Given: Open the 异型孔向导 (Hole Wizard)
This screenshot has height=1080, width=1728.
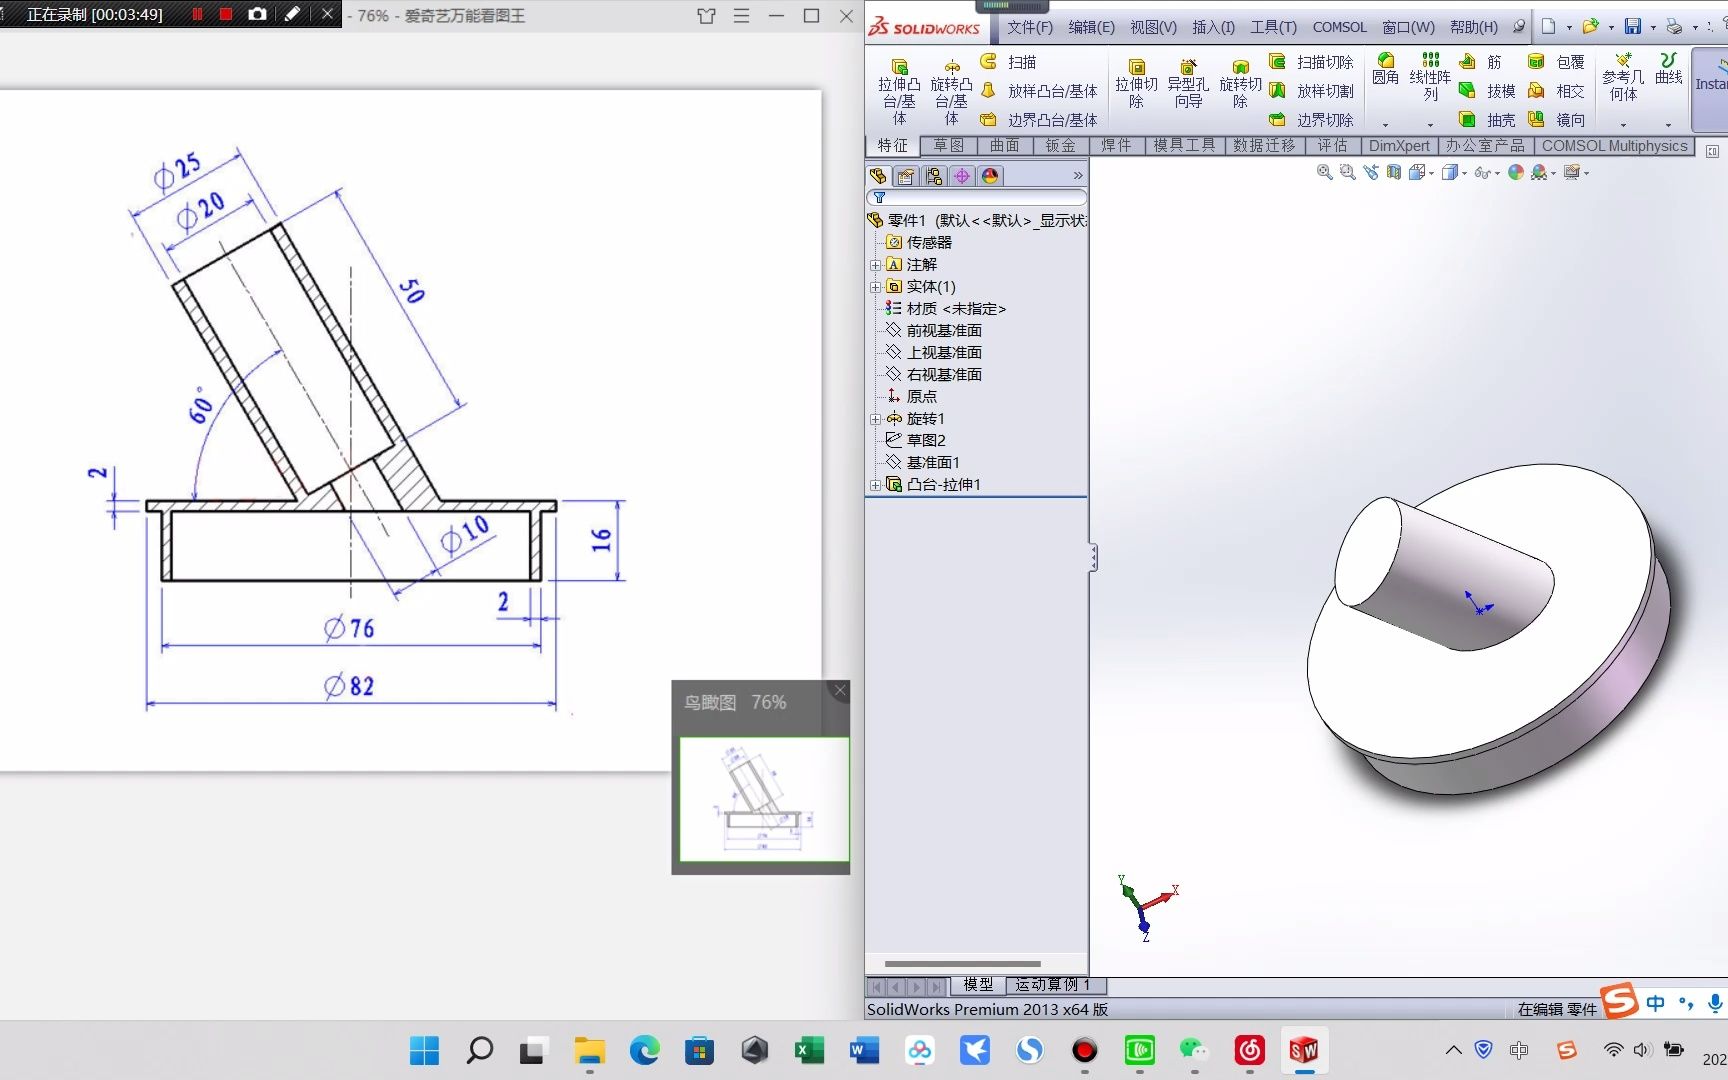Looking at the screenshot, I should coord(1187,88).
